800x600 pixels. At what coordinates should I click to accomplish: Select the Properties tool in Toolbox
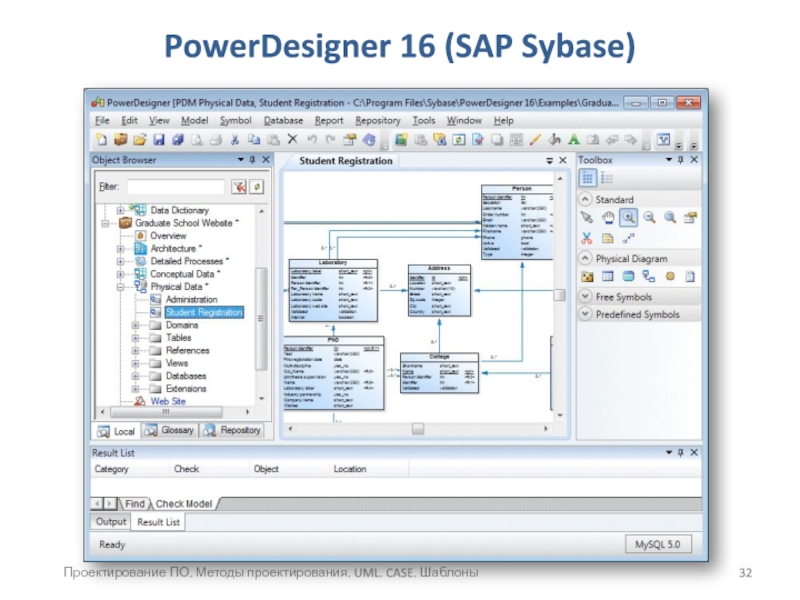(690, 218)
